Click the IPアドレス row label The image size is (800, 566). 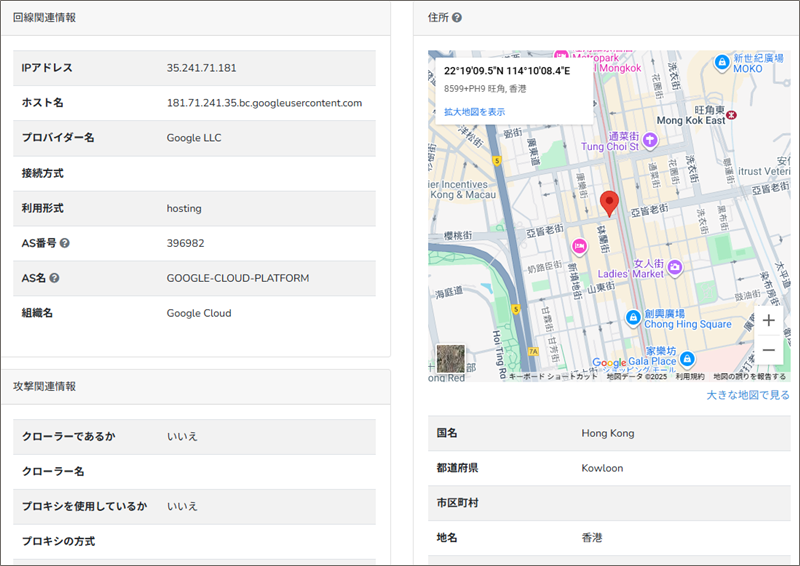point(47,68)
